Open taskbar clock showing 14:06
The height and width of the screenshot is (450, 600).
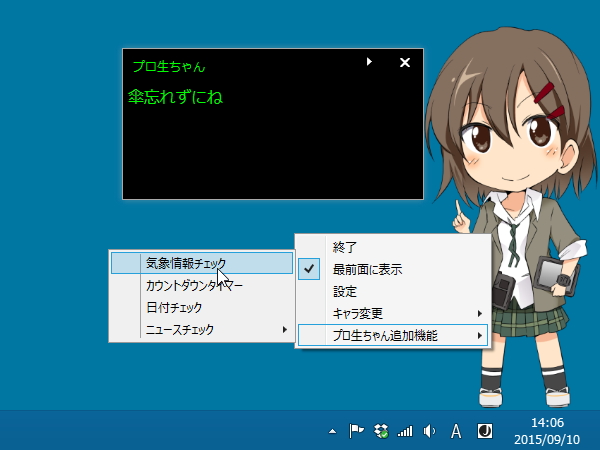547,431
